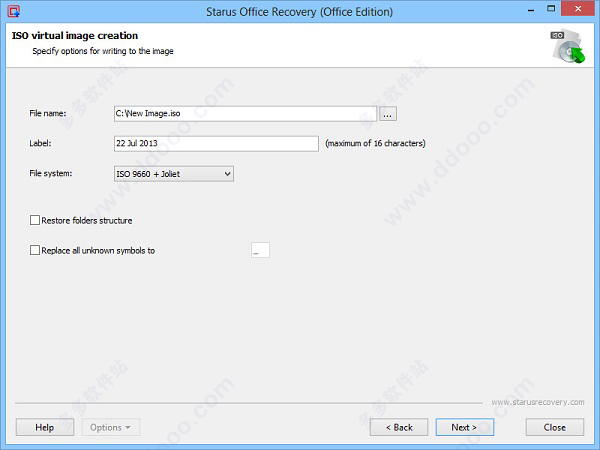Click the replacement symbol input box
The width and height of the screenshot is (600, 450).
click(x=260, y=250)
